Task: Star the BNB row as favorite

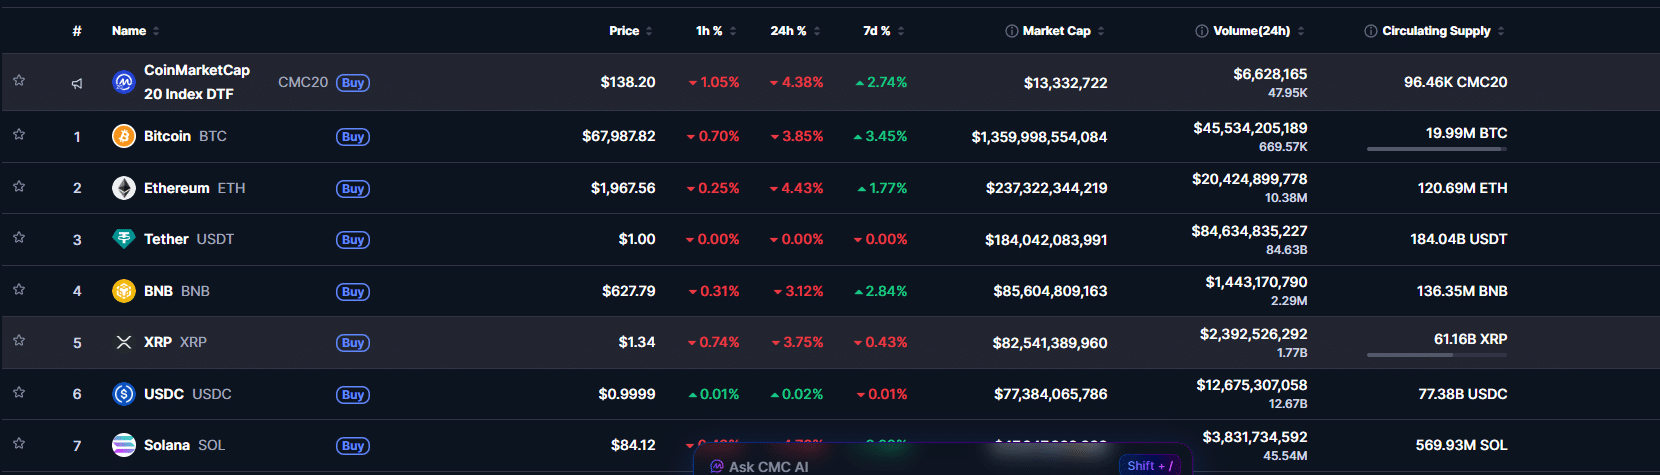Action: 19,289
